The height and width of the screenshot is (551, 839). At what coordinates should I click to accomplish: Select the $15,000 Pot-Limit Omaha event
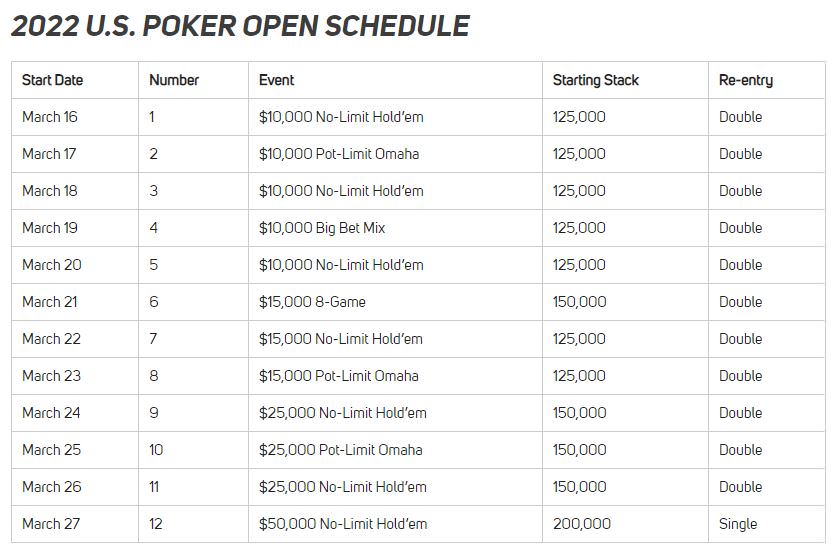coord(339,376)
